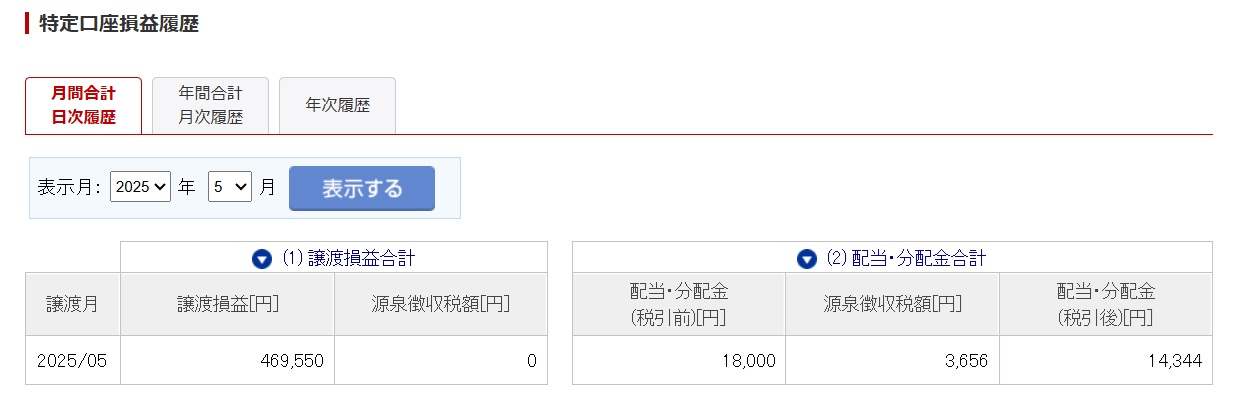Expand the (1) 譲渡損益合計 section header
Image resolution: width=1244 pixels, height=410 pixels.
tap(334, 258)
